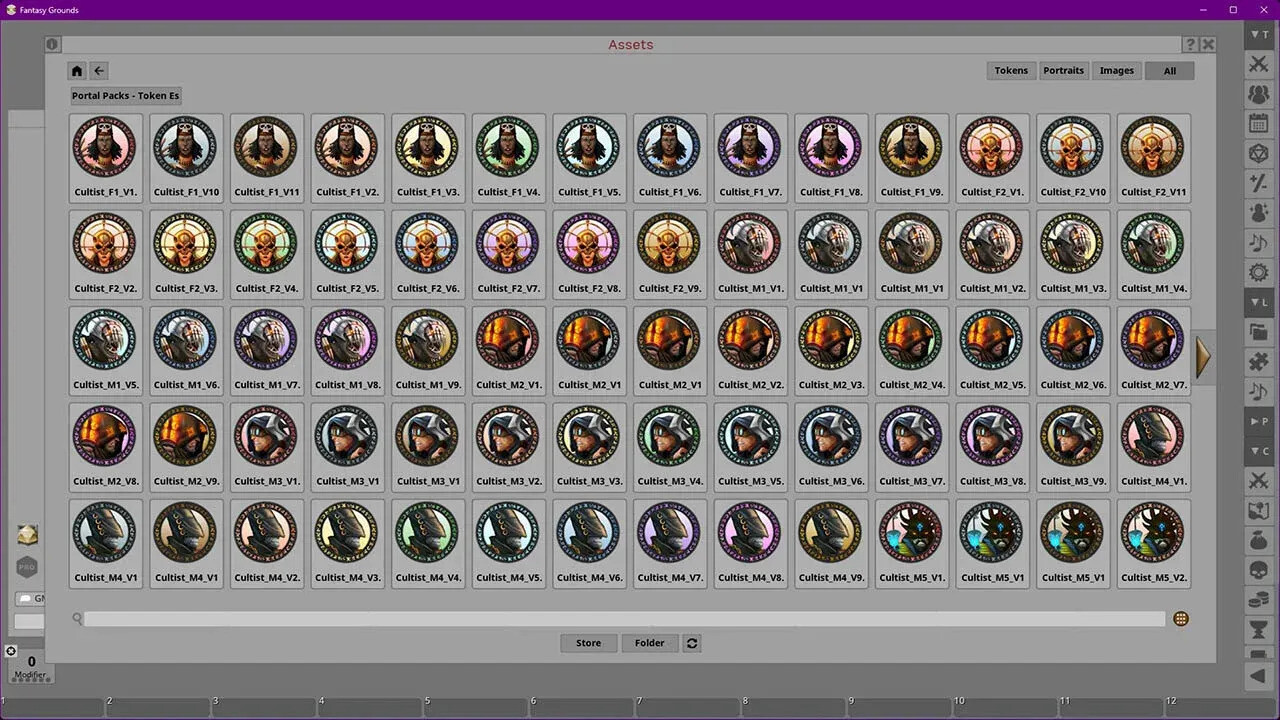The image size is (1280, 720).
Task: Click the Assets home icon
Action: (x=77, y=71)
